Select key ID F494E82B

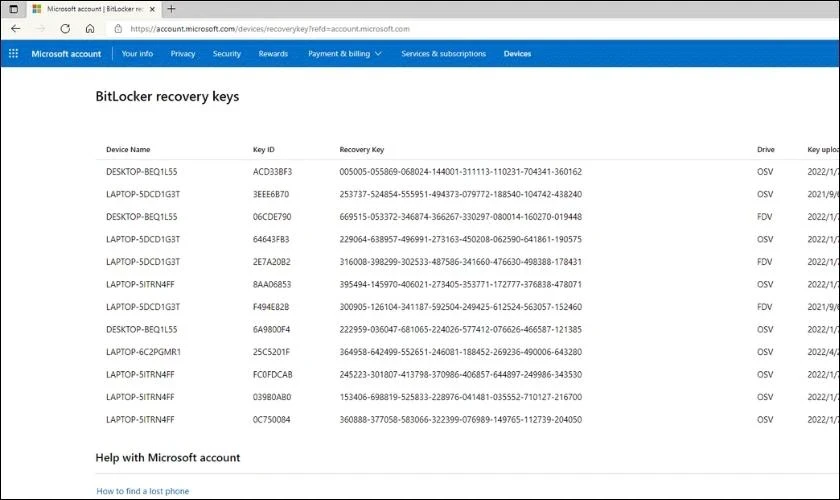pos(271,307)
